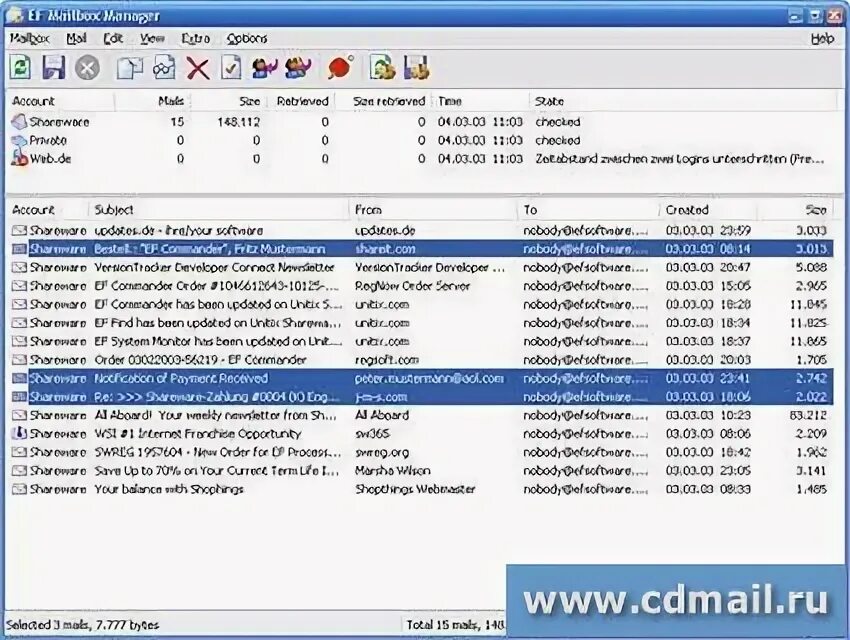Click envelope icon of SWREG 1957604 mail

click(x=20, y=452)
